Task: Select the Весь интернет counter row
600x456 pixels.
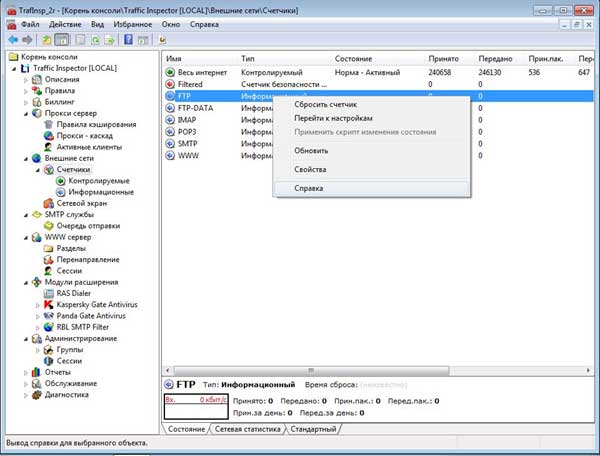Action: [x=379, y=72]
